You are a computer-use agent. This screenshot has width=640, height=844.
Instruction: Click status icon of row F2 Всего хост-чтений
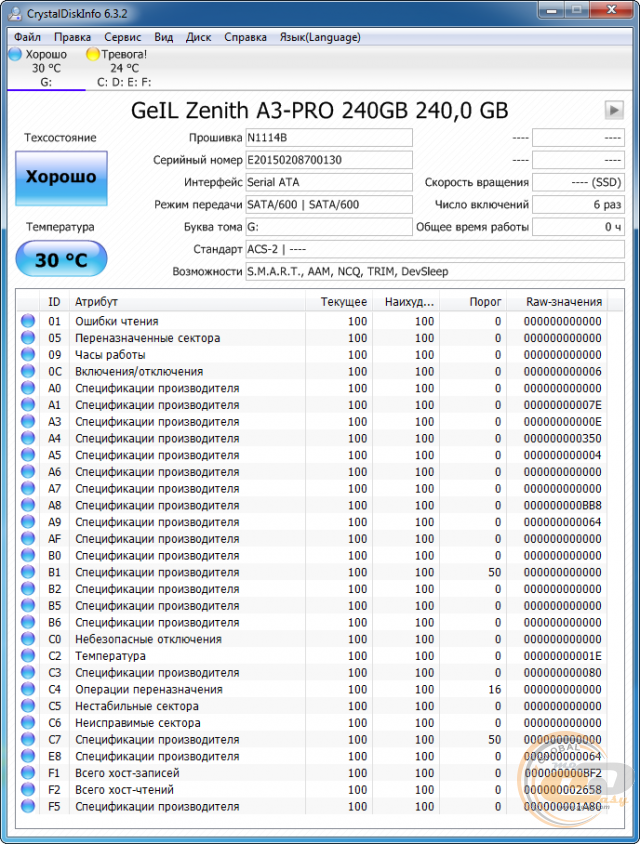[x=28, y=790]
